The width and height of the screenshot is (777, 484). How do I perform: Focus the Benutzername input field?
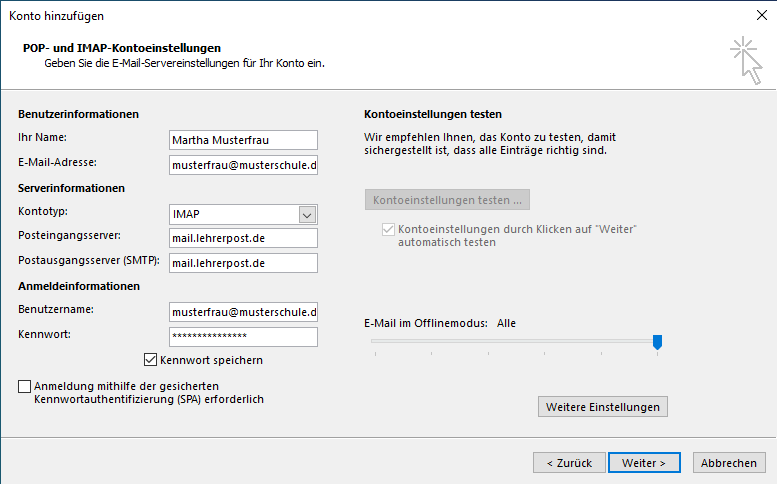point(243,312)
